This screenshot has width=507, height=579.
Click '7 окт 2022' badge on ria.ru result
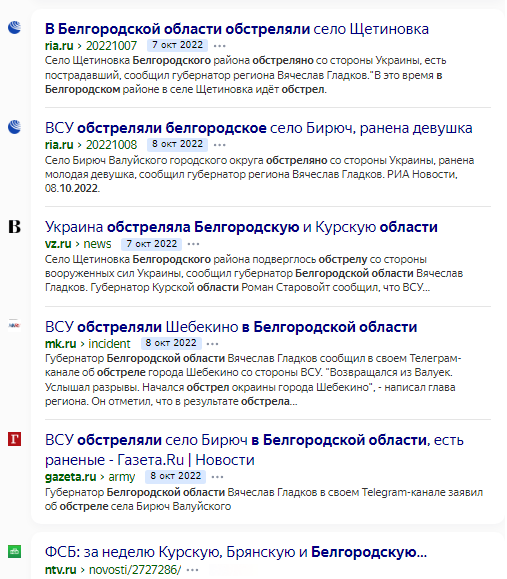[x=177, y=45]
